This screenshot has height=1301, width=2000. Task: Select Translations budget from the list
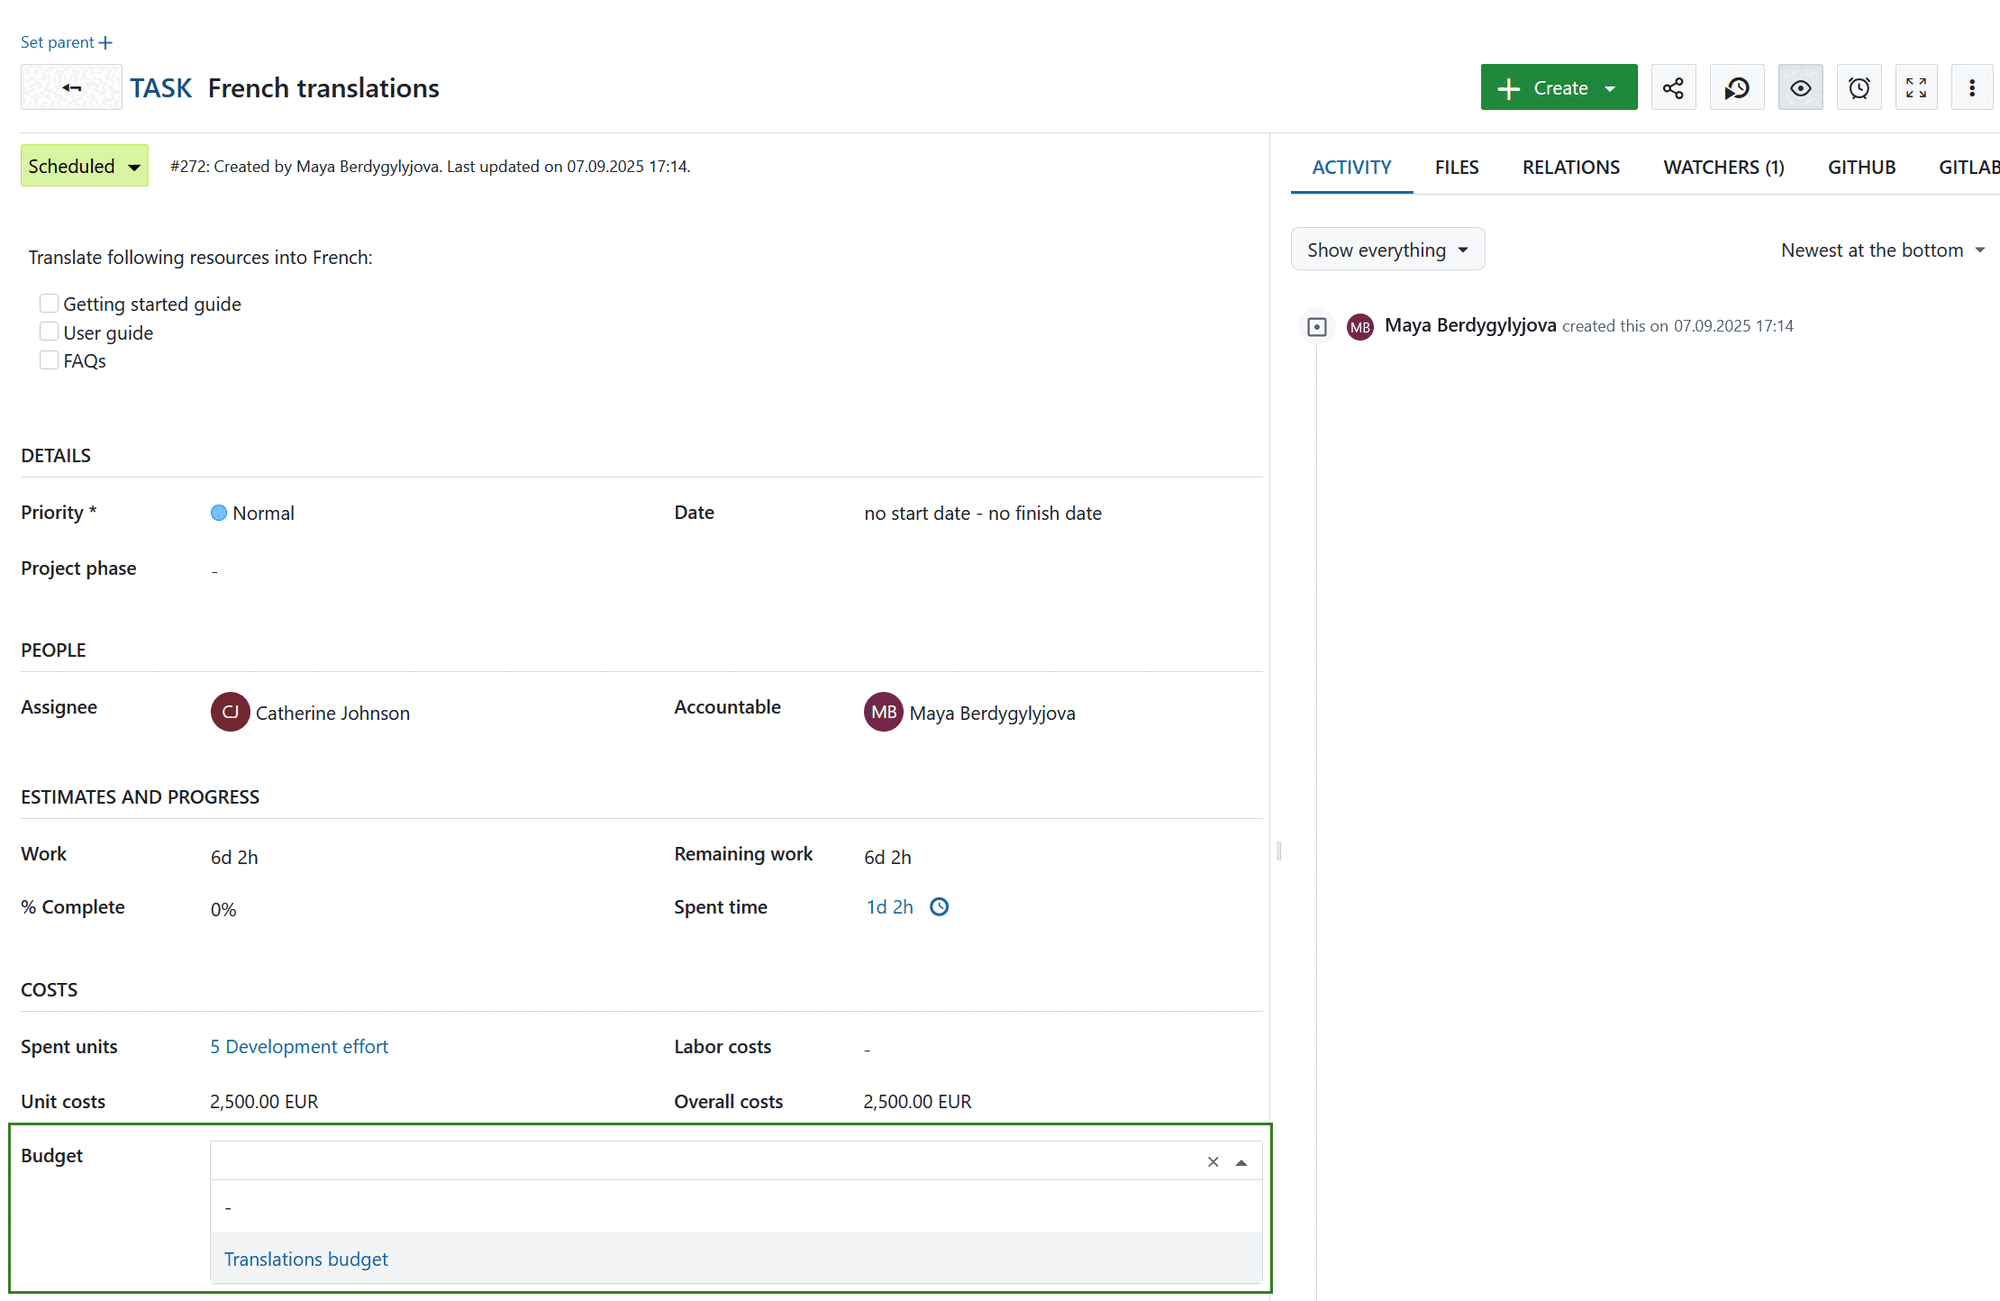point(306,1258)
